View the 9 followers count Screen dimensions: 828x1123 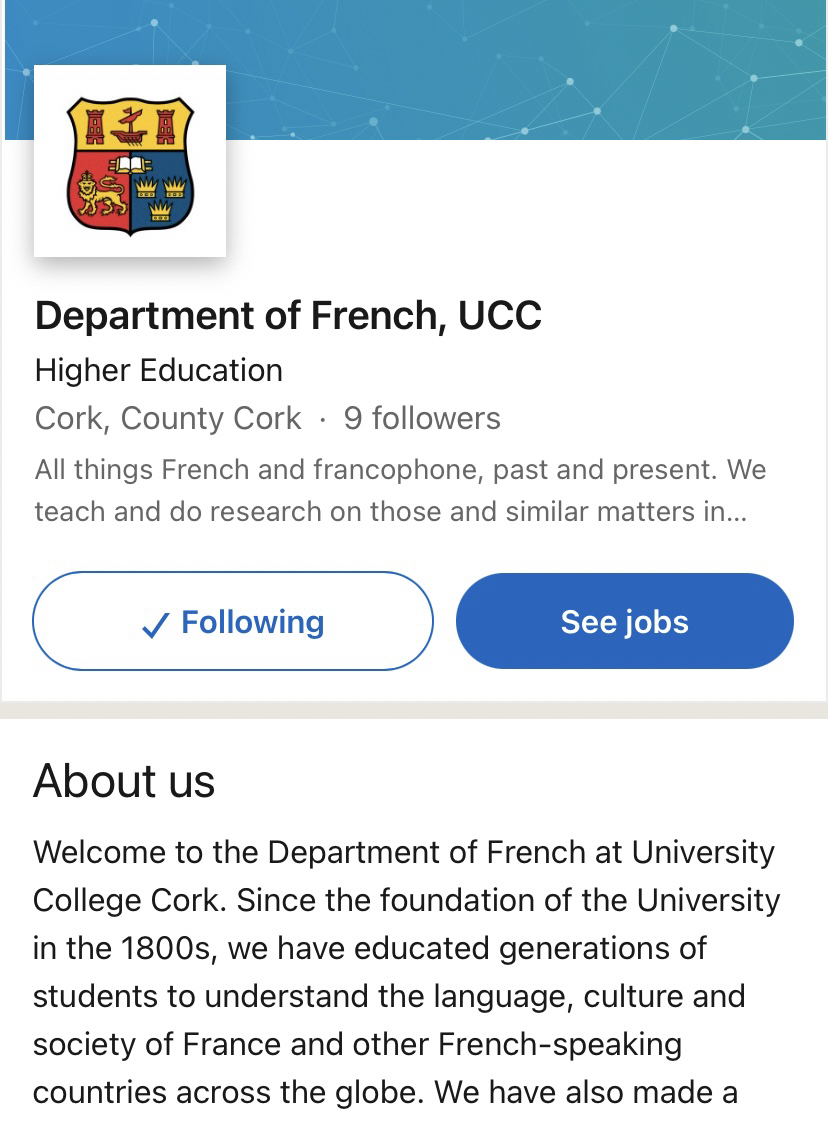(422, 418)
